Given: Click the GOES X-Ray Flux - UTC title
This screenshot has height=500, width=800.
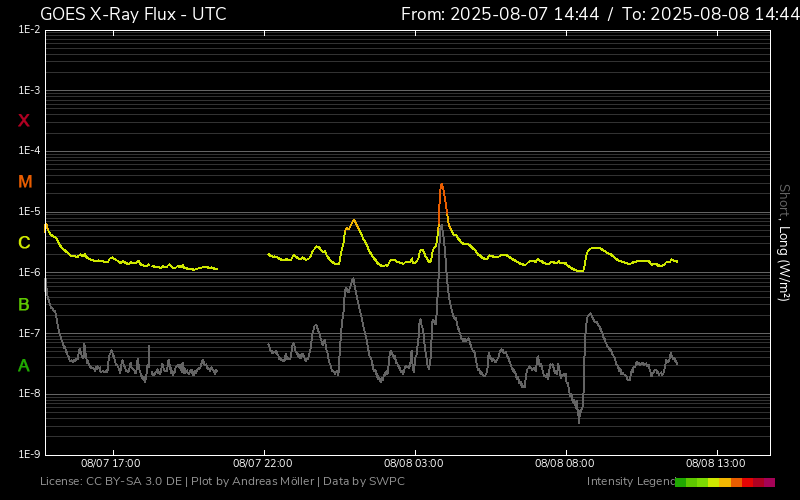Looking at the screenshot, I should click(133, 14).
